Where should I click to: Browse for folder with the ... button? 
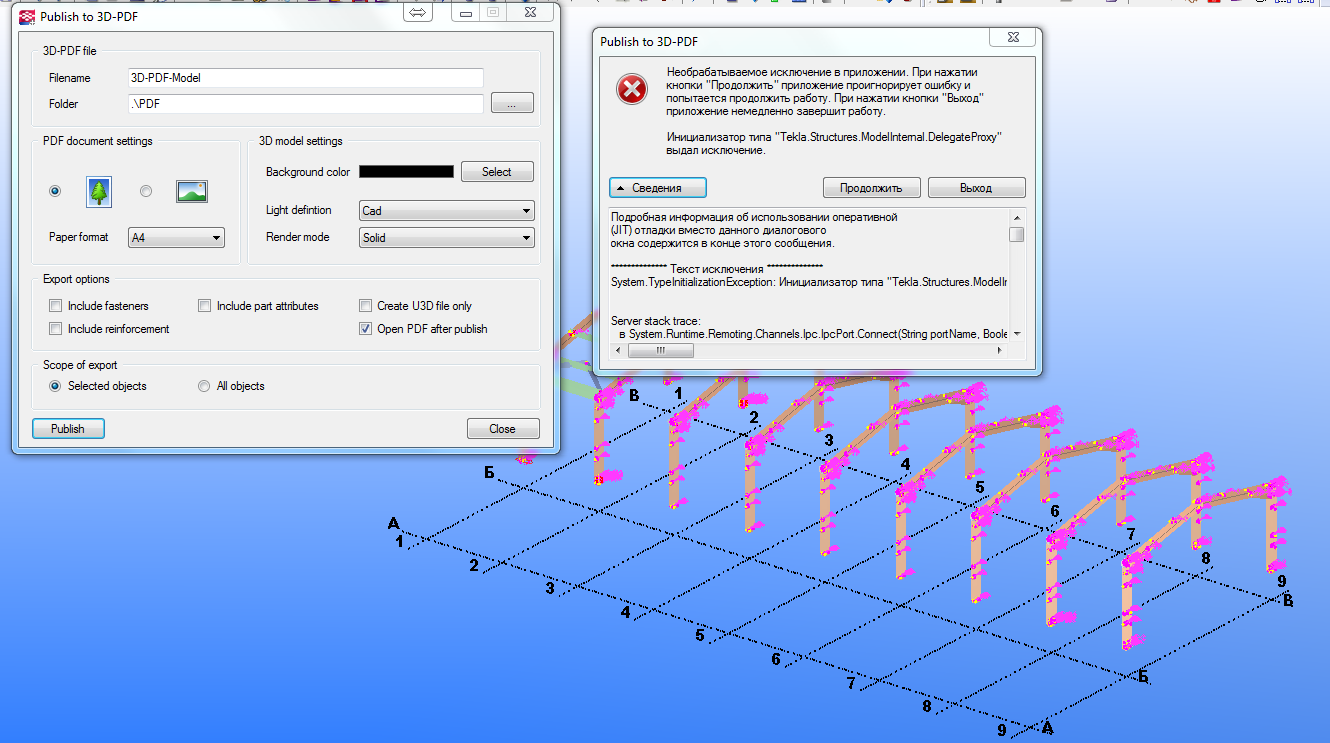point(512,104)
